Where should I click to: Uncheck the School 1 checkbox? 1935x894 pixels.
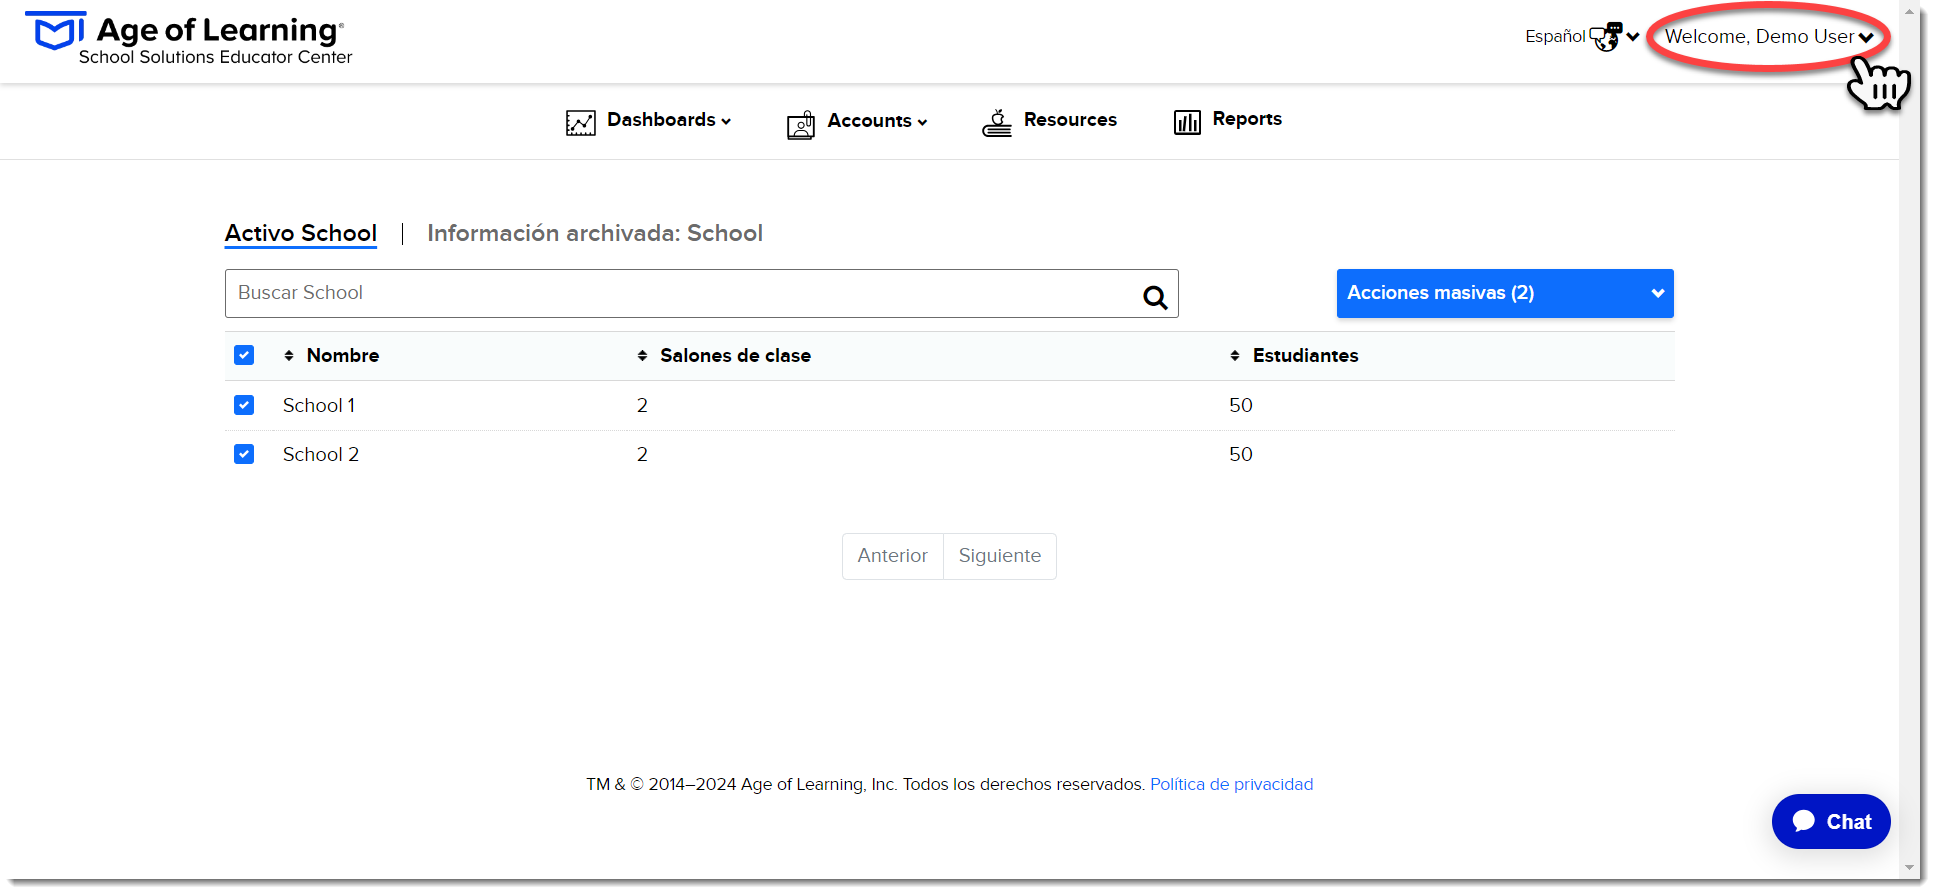pyautogui.click(x=244, y=405)
